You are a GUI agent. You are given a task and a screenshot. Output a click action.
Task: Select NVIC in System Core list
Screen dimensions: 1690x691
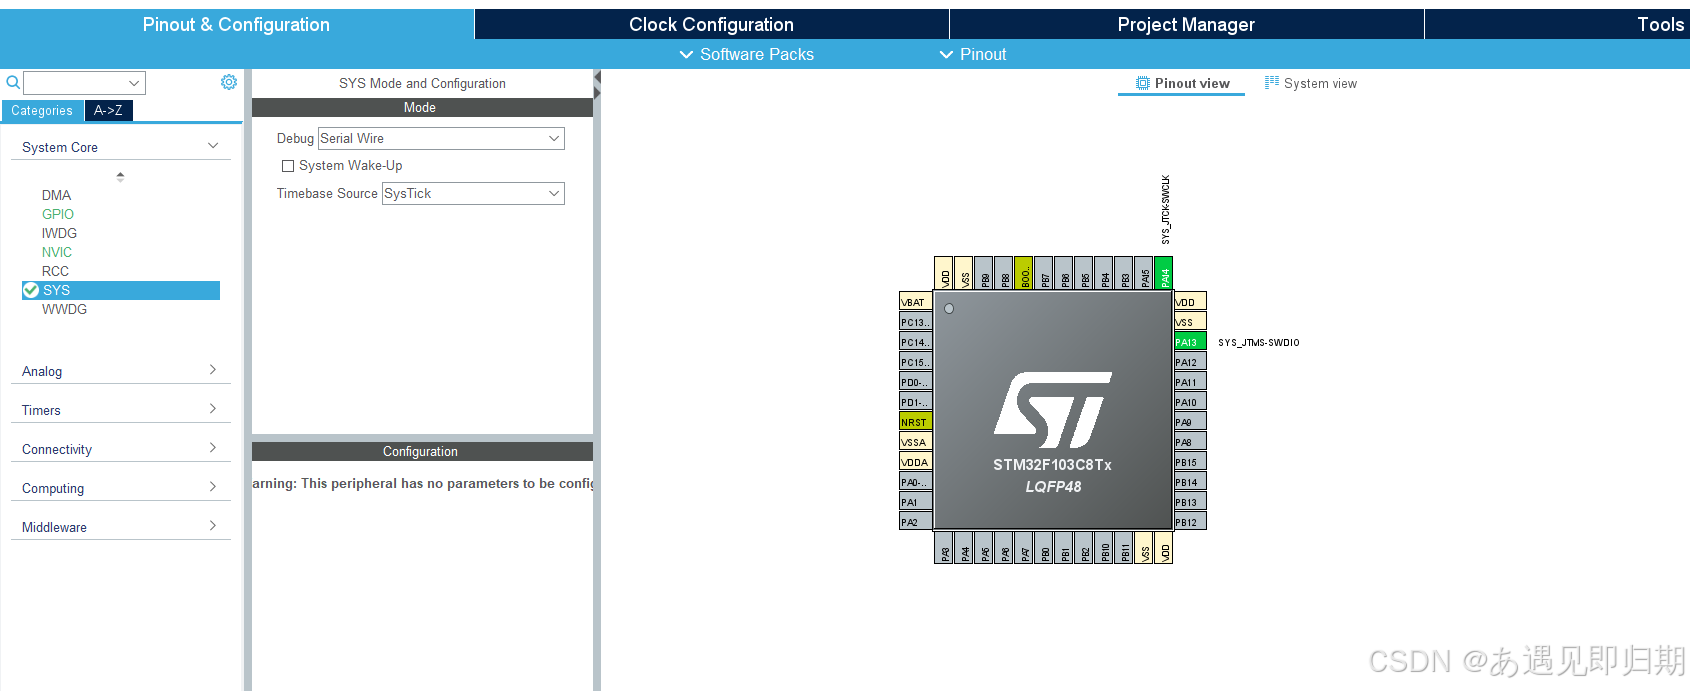[57, 252]
